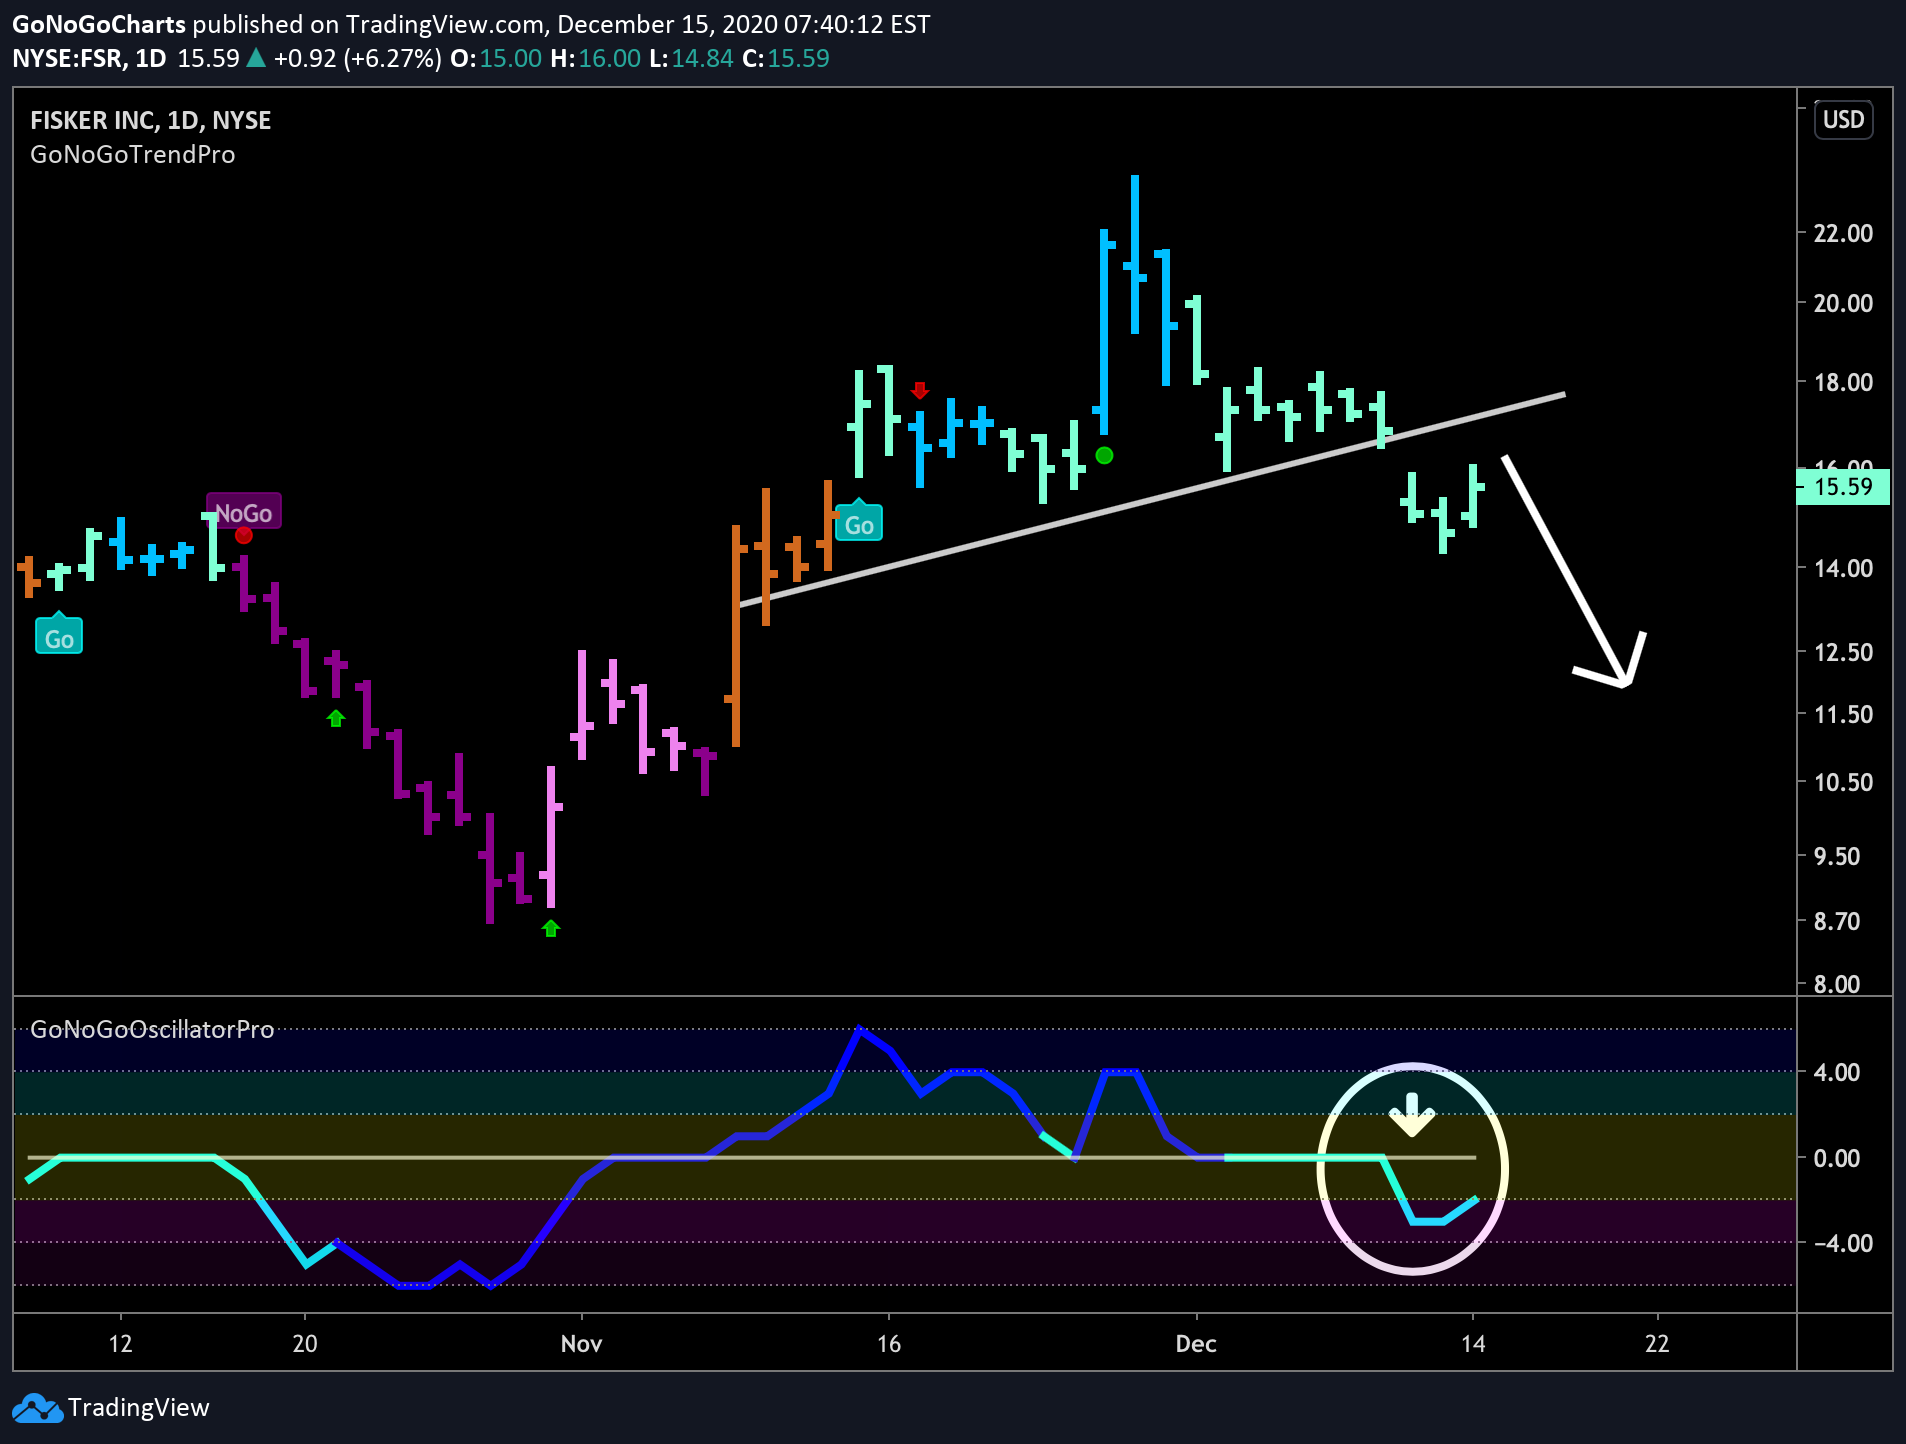Image resolution: width=1906 pixels, height=1444 pixels.
Task: Click the 14 date axis label
Action: point(1473,1343)
